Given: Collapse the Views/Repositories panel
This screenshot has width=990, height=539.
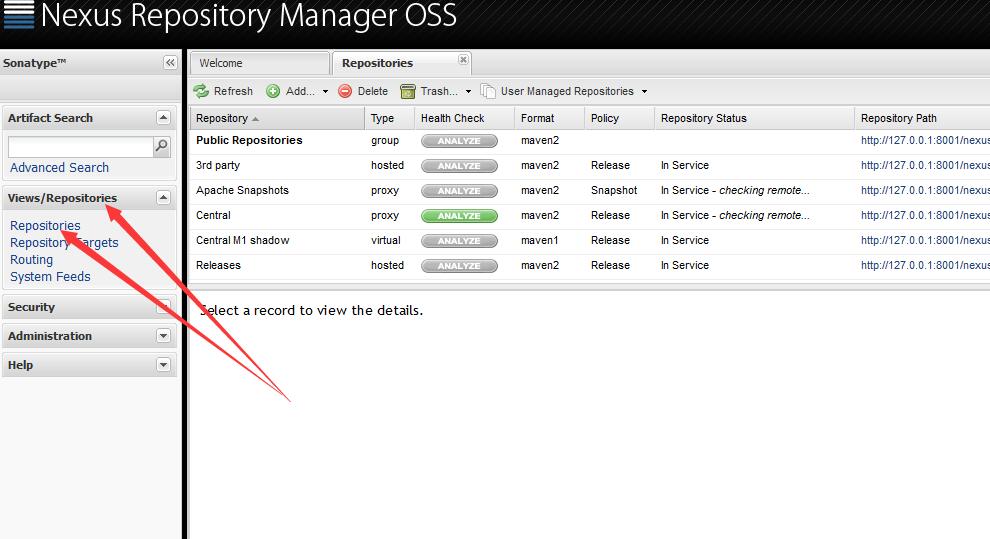Looking at the screenshot, I should tap(163, 198).
